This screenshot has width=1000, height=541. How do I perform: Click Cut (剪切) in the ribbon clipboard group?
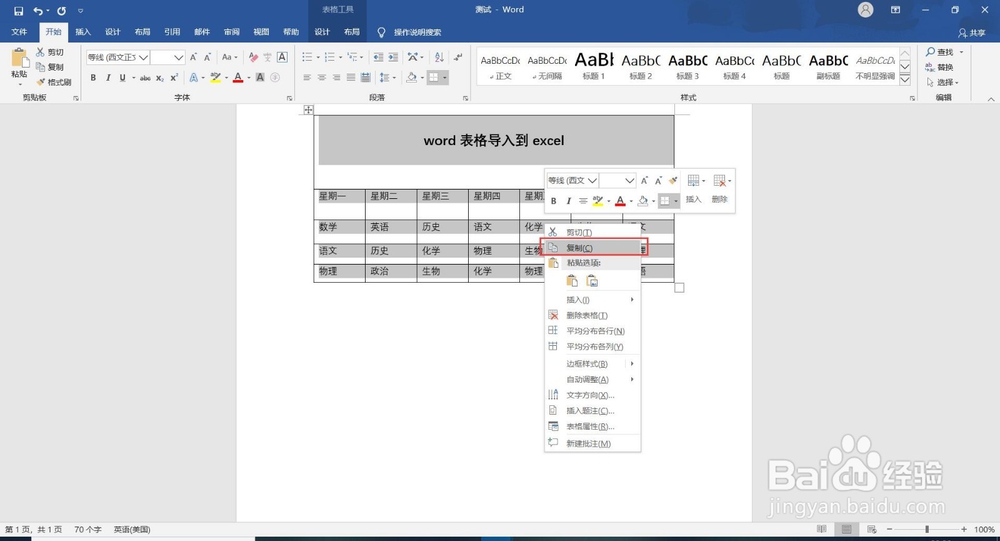point(50,52)
